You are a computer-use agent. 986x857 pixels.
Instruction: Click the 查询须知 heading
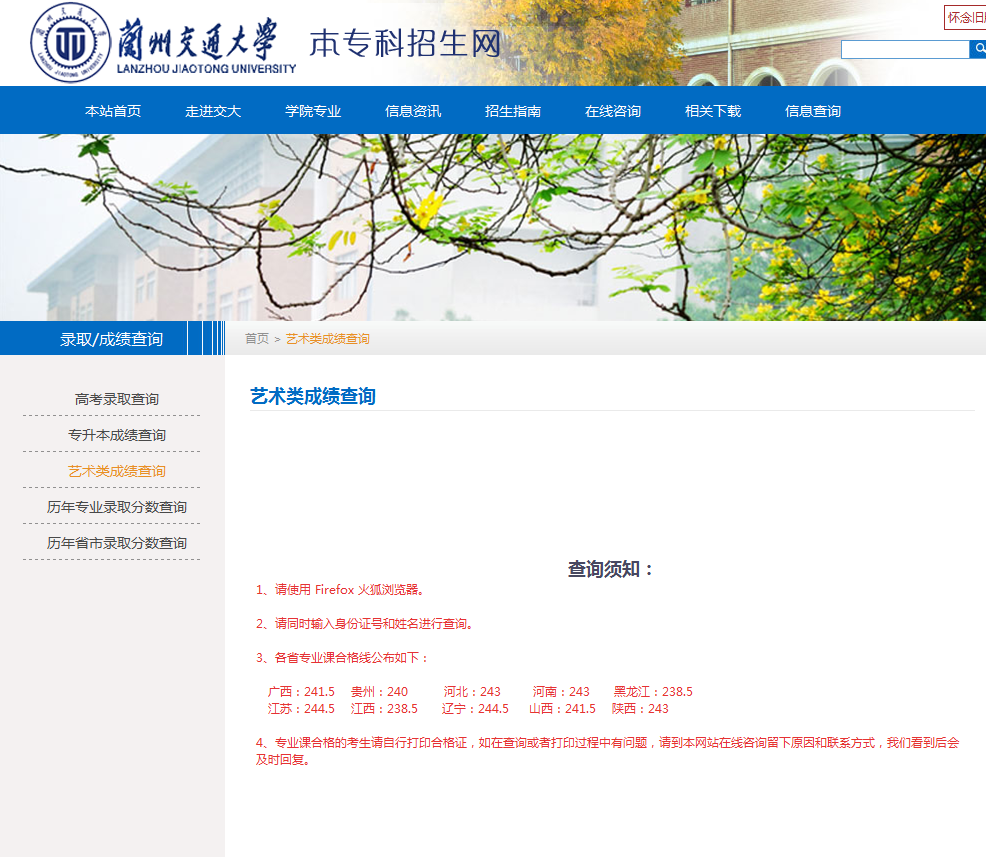611,569
